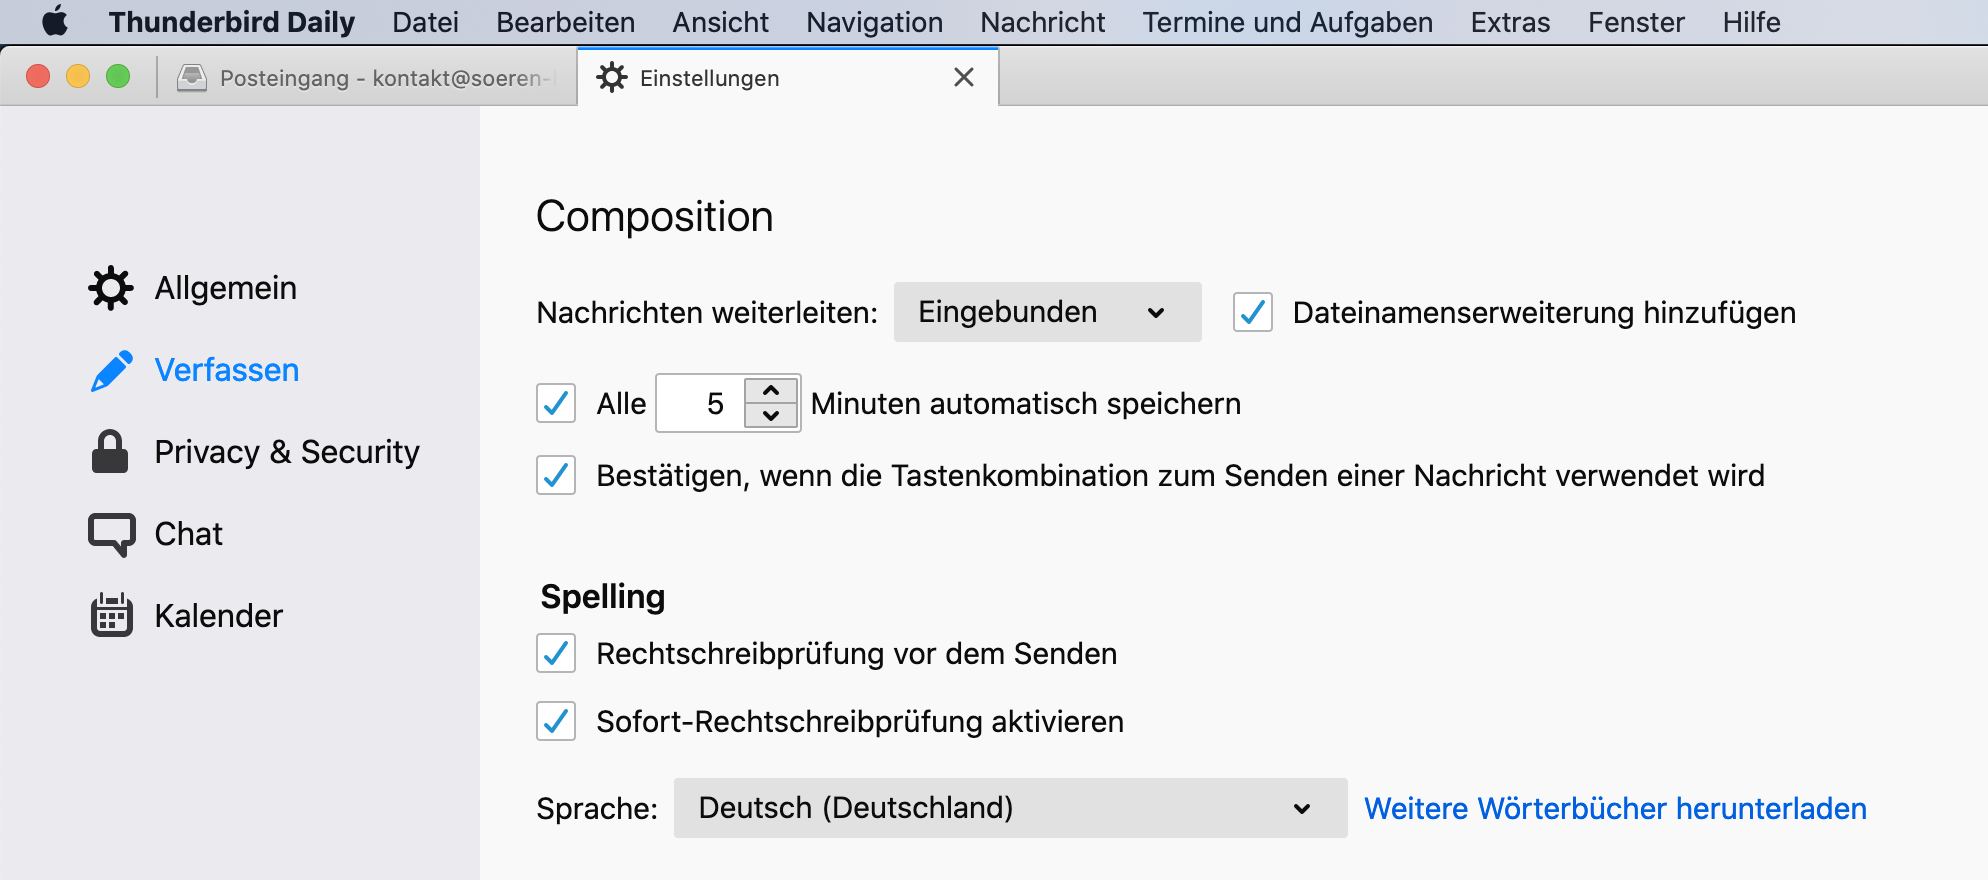The width and height of the screenshot is (1988, 880).
Task: Disable Rechtschreibprüfung vor dem Senden
Action: (556, 654)
